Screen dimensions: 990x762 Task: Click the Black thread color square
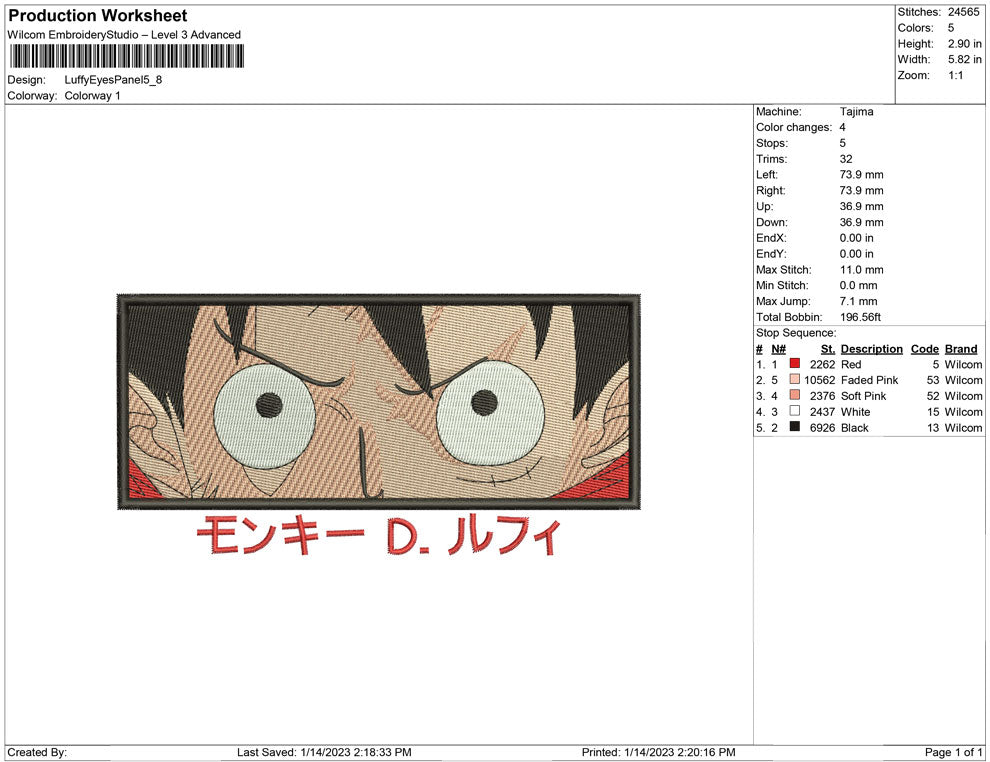pos(795,427)
